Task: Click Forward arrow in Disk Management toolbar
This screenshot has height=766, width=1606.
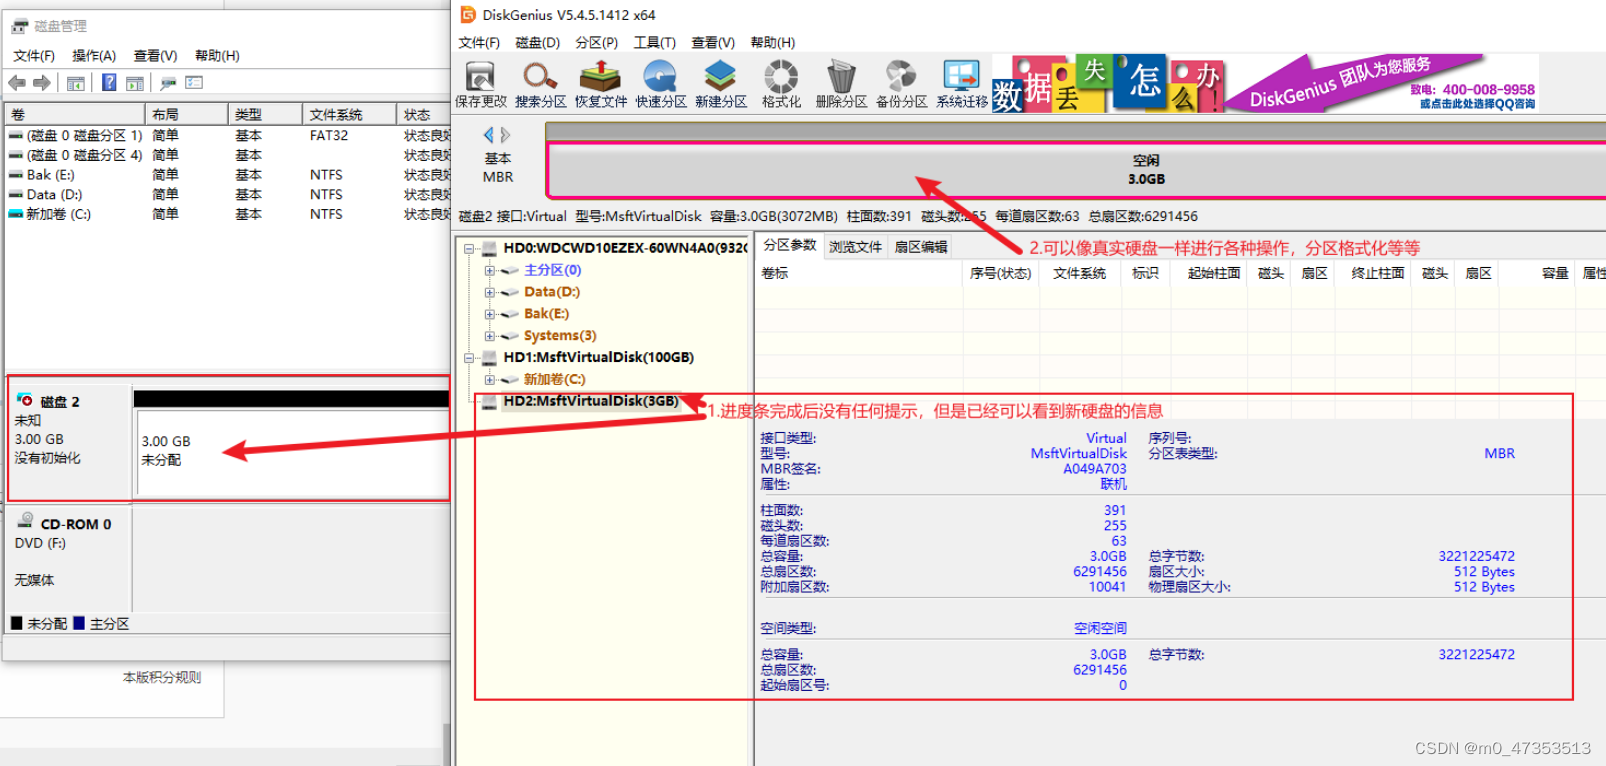Action: pos(41,83)
